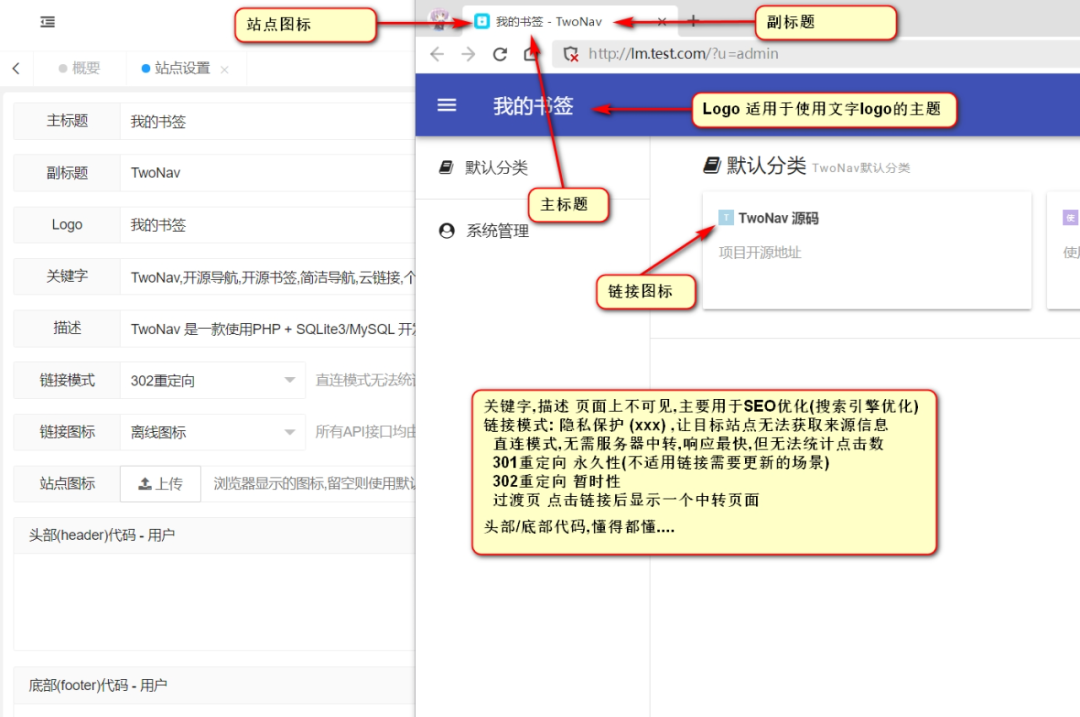
Task: Expand the 链接图标 dropdown showing 离线图标
Action: click(x=212, y=432)
